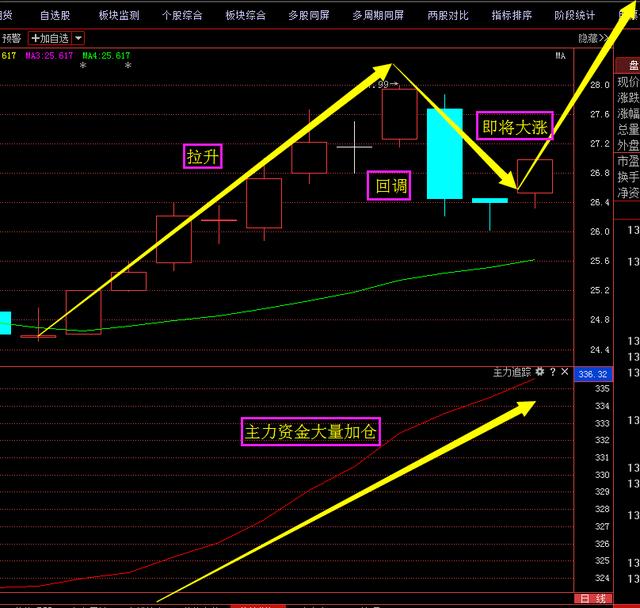Click the 即将大涨 annotation label
Screen dimensions: 640x608
pos(514,127)
